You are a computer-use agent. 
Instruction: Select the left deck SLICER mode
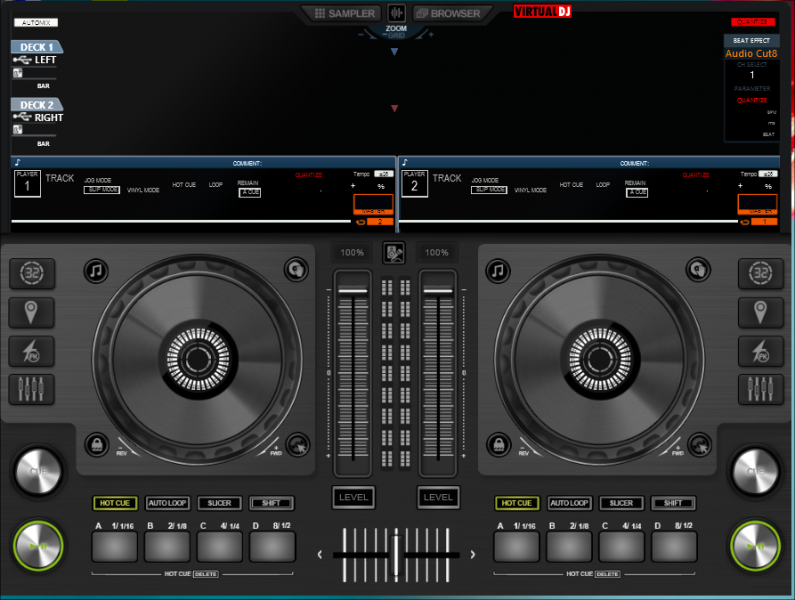coord(220,503)
